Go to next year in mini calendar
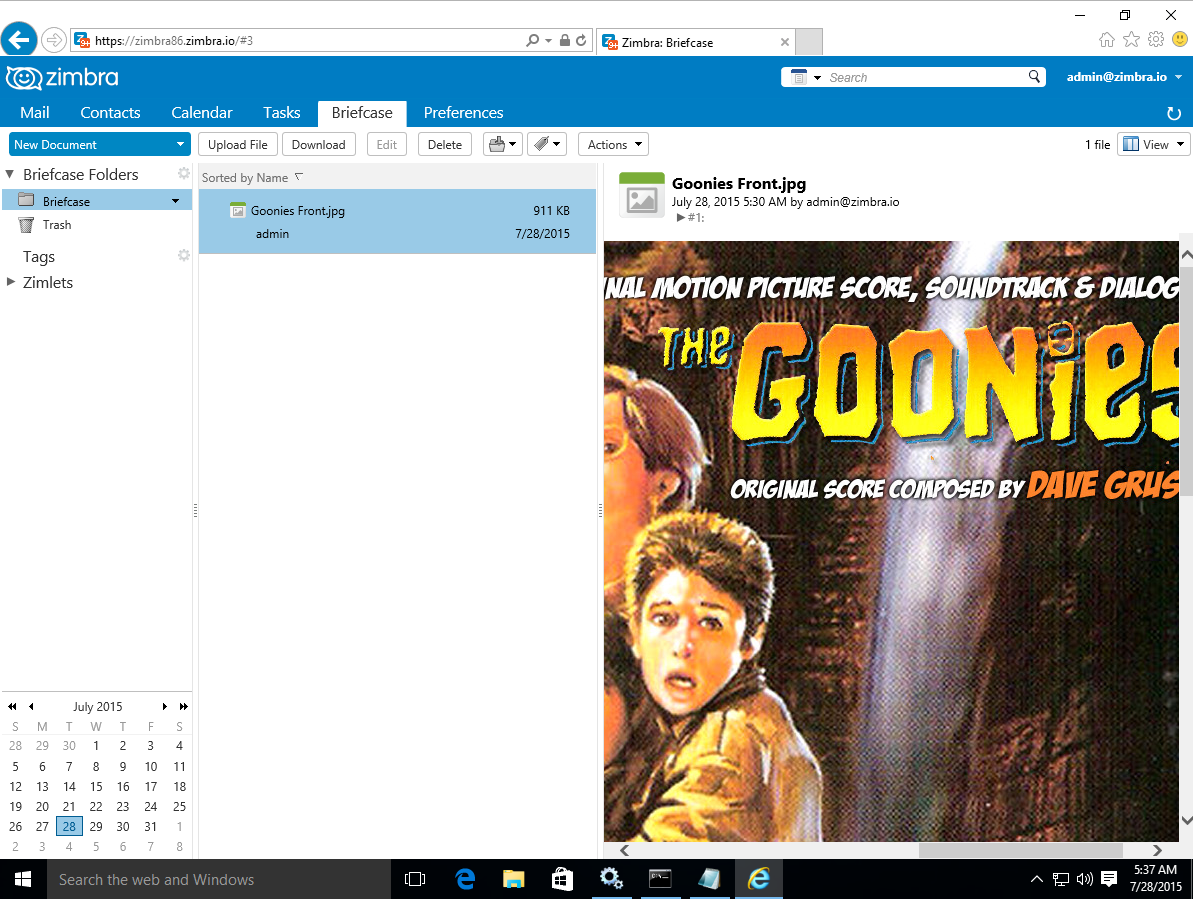 183,707
